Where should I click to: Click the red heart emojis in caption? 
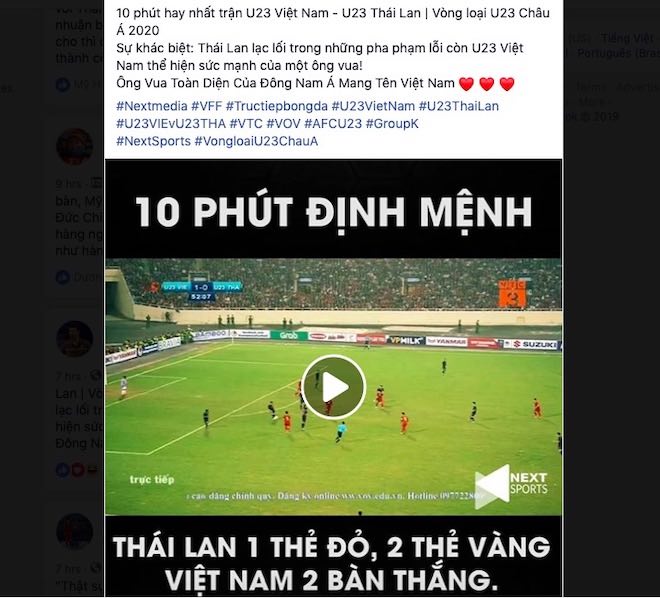pos(487,84)
